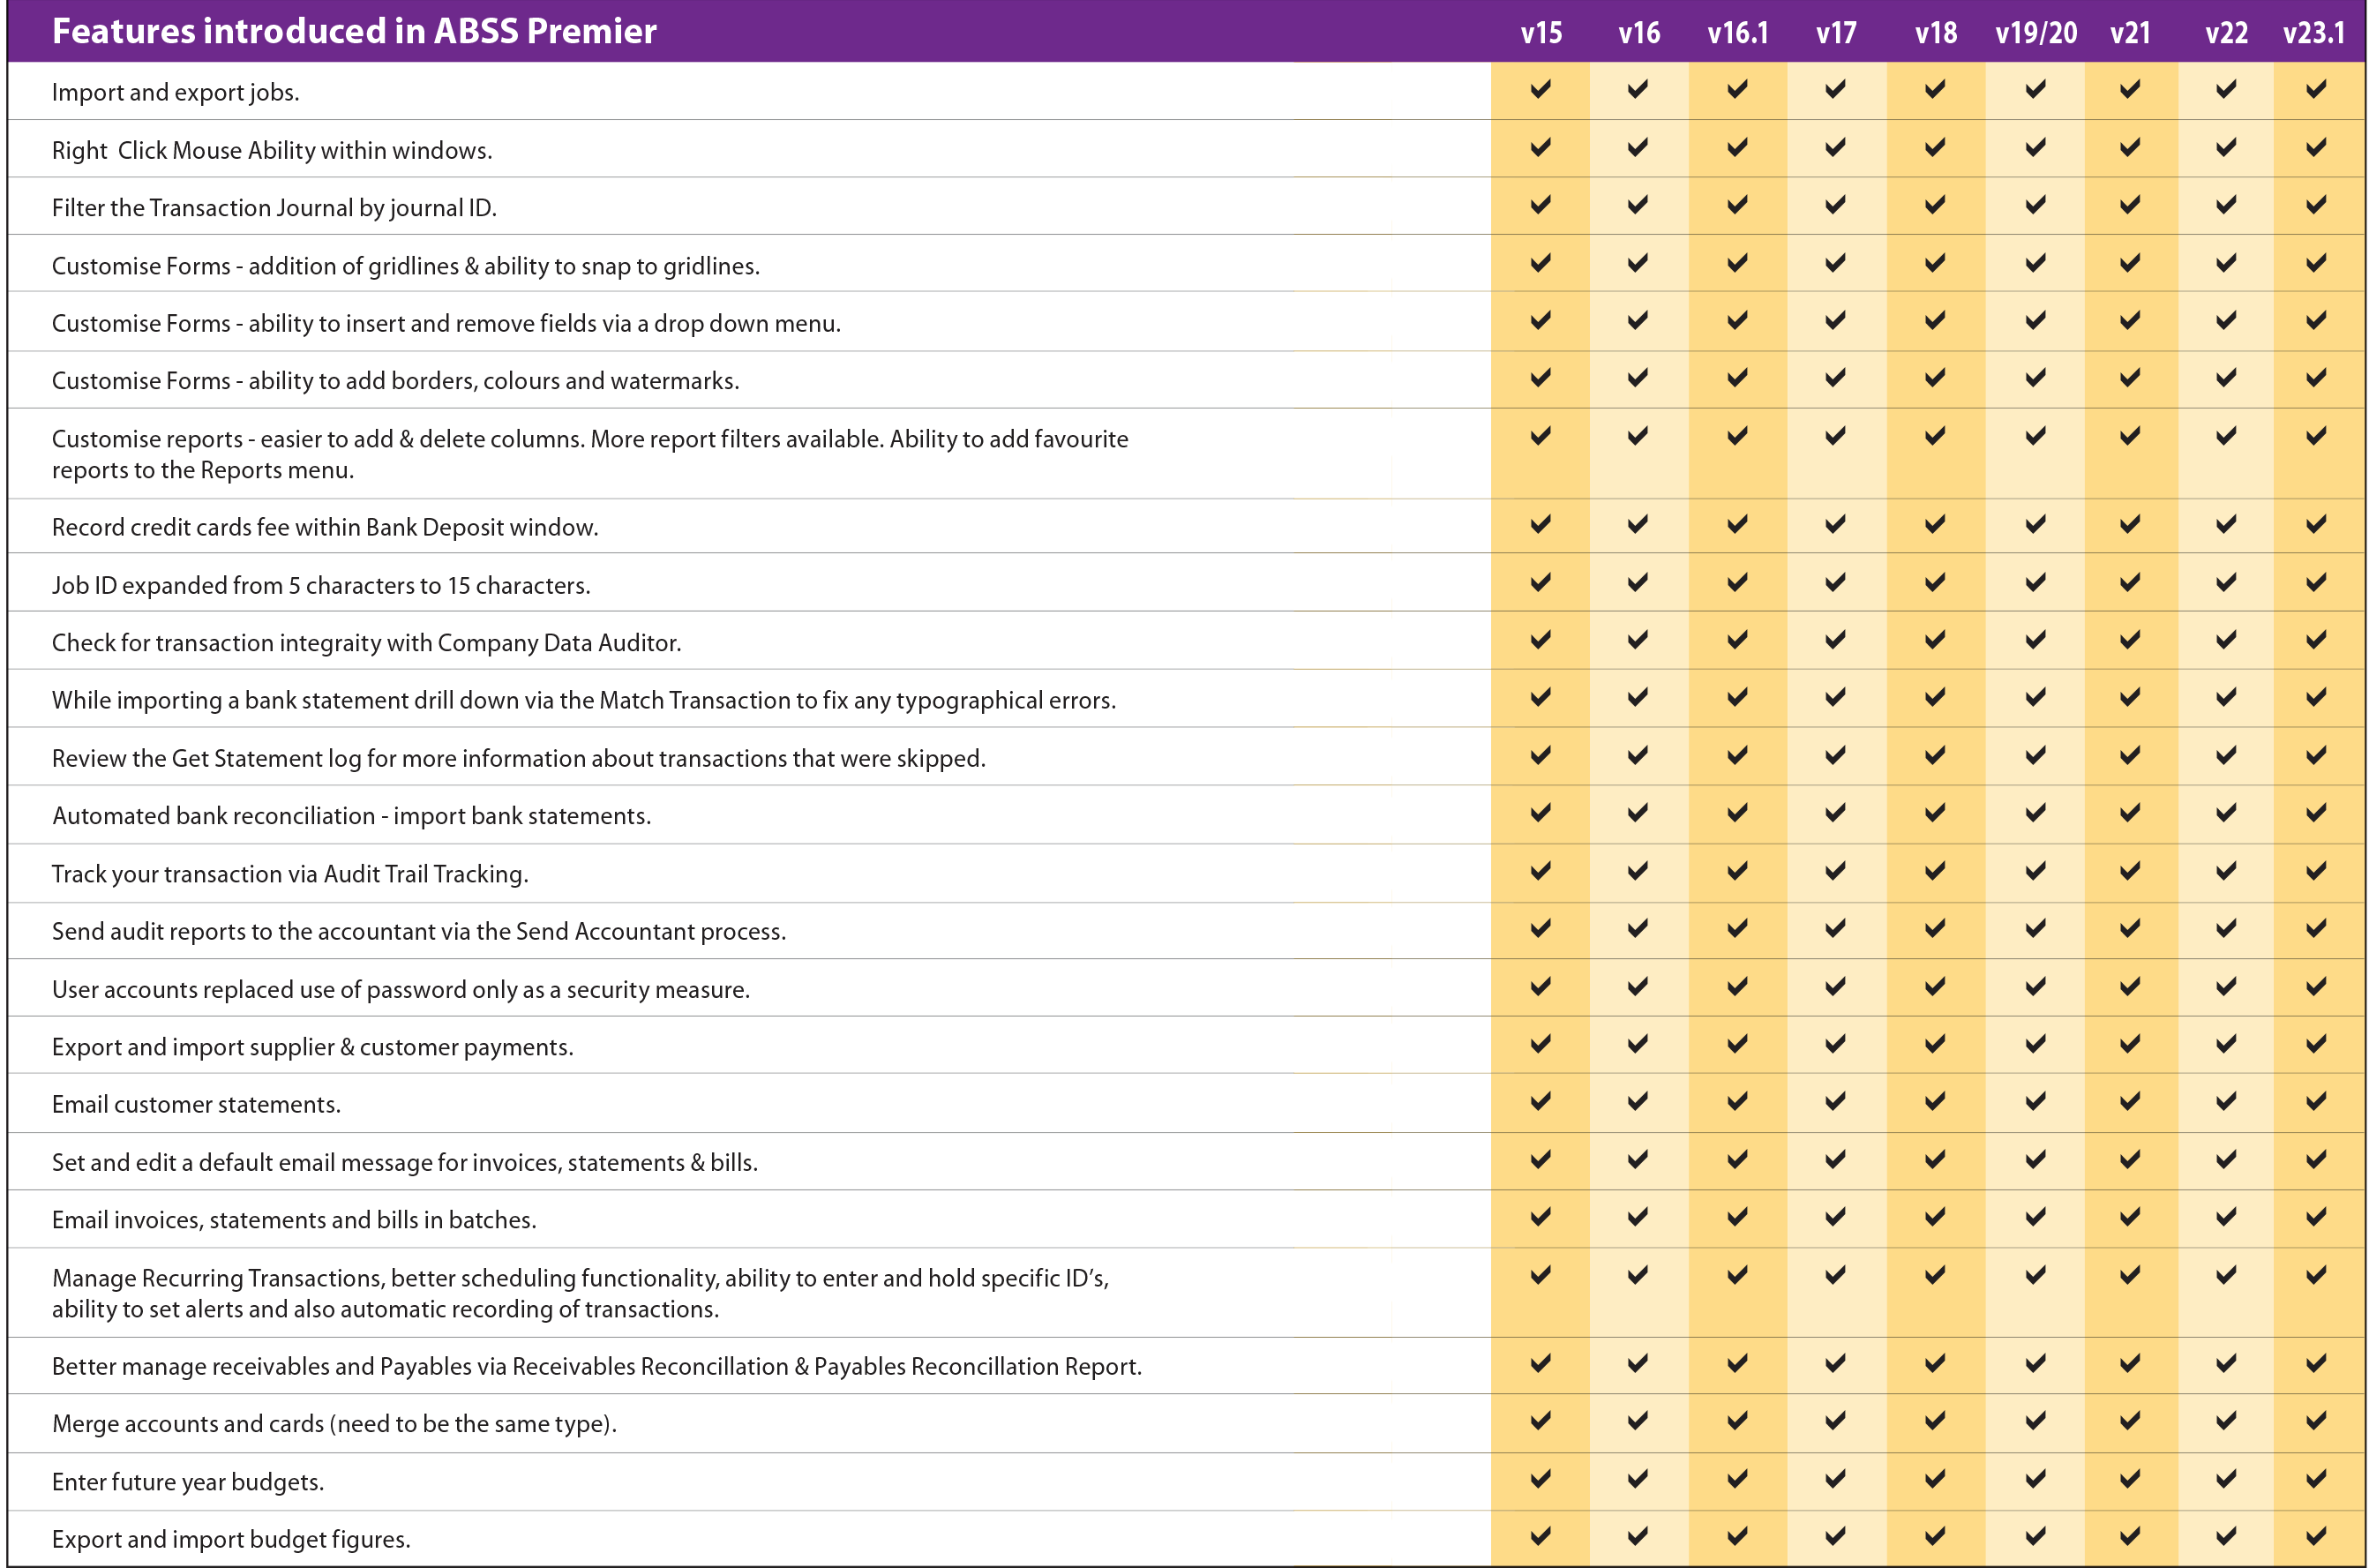Select the v23.1 column header

coord(2313,33)
